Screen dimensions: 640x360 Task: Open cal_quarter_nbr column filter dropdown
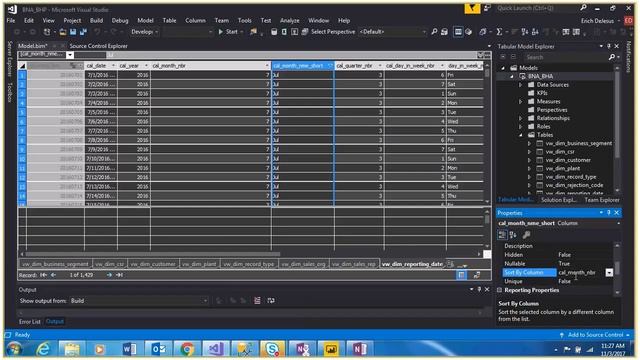[x=380, y=66]
